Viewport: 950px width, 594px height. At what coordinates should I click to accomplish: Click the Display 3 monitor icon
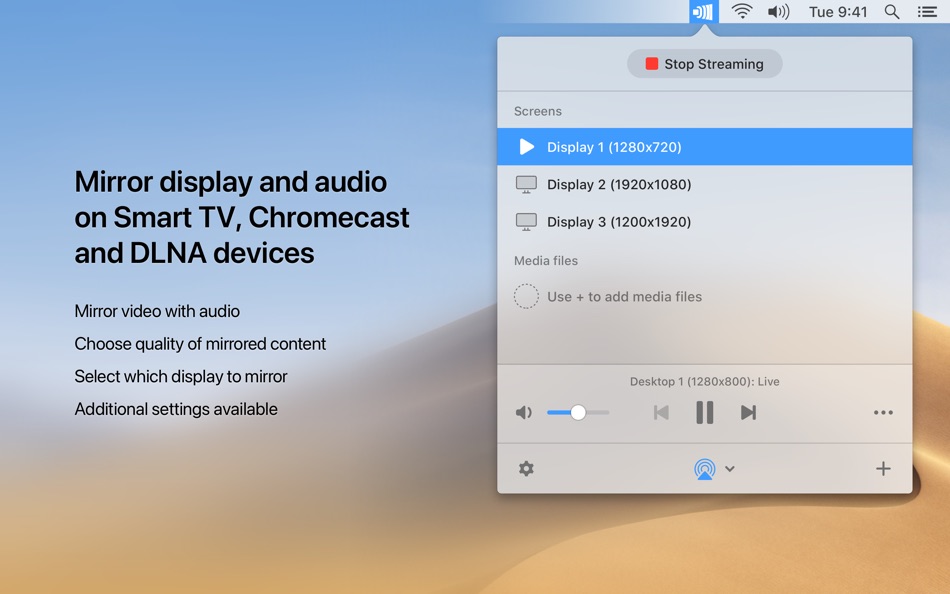pyautogui.click(x=526, y=221)
